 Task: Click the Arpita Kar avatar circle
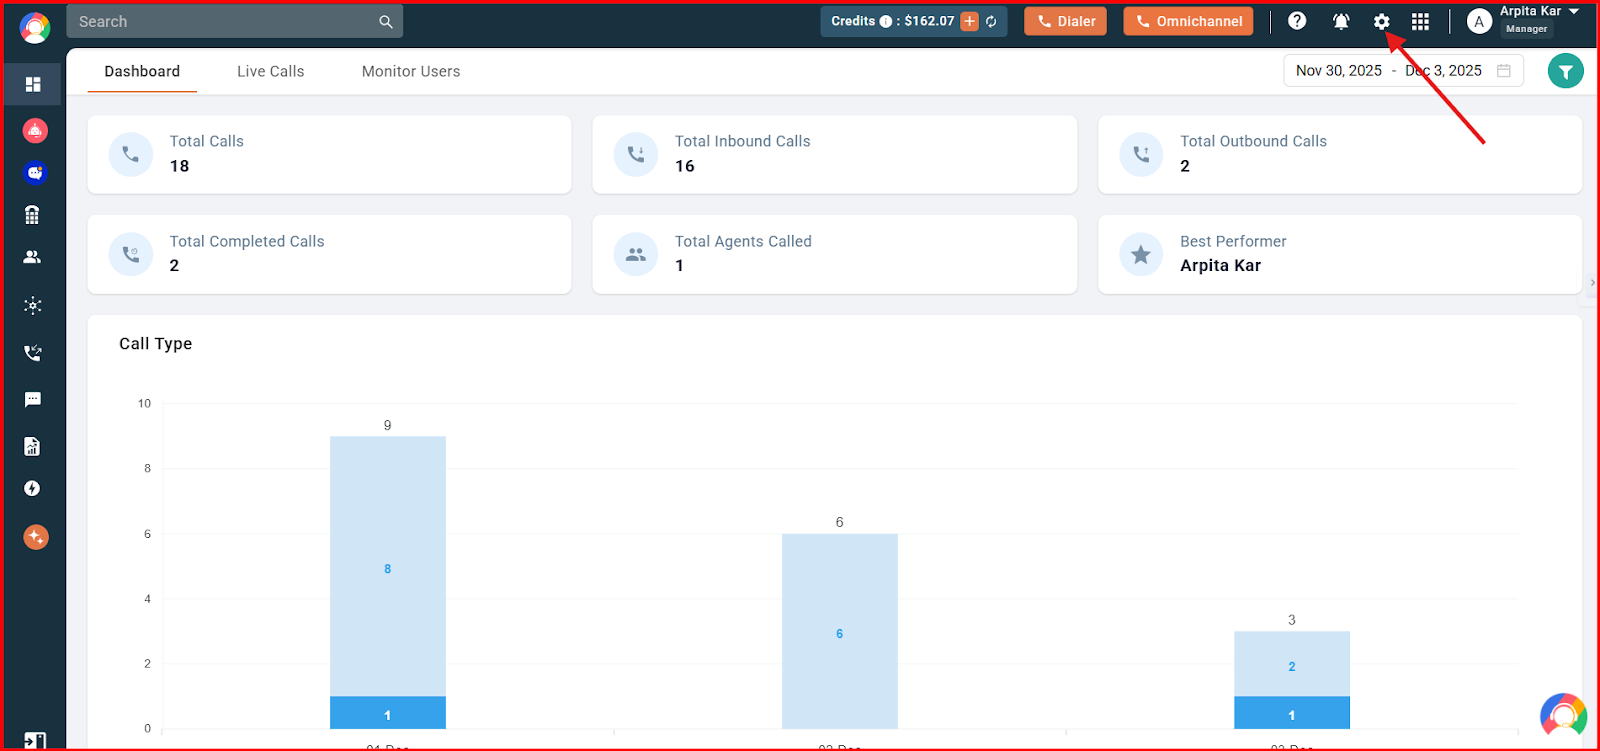tap(1479, 22)
